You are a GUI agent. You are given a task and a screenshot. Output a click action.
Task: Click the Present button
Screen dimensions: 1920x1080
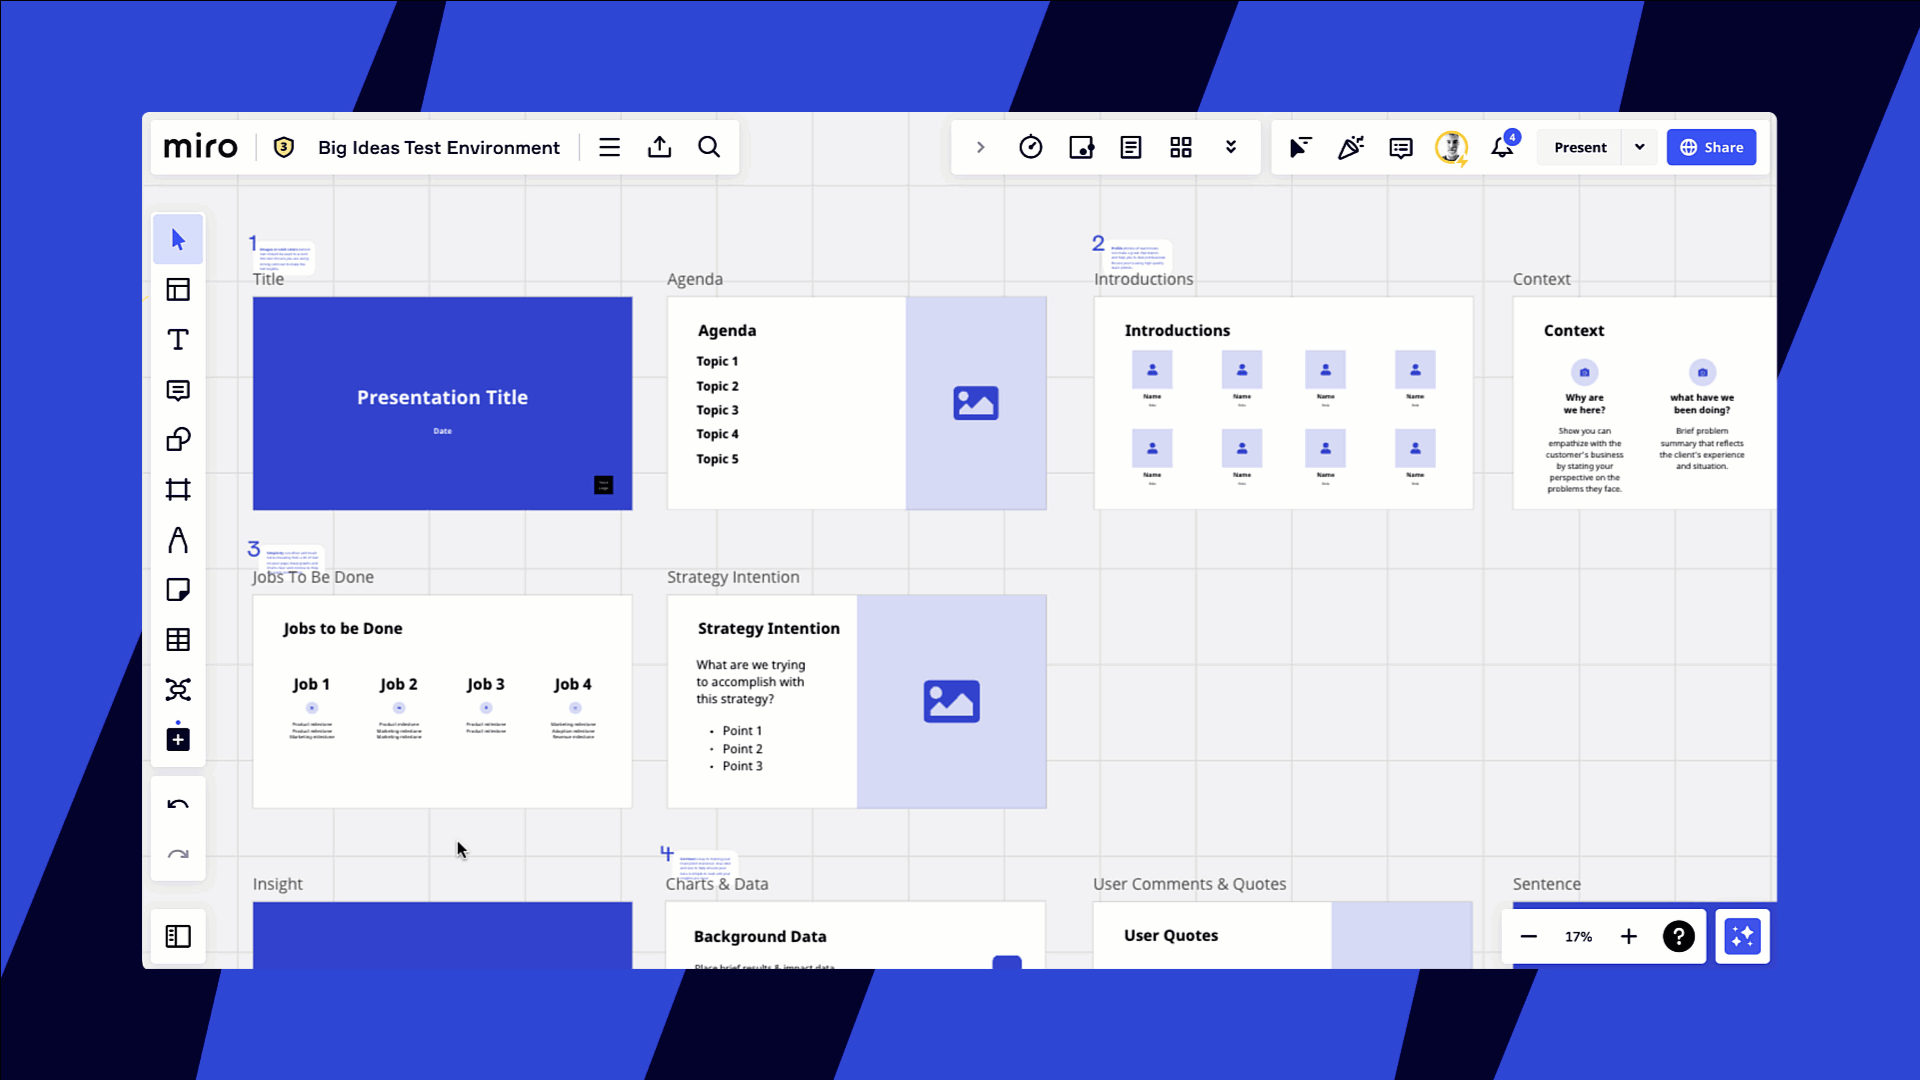pyautogui.click(x=1580, y=148)
